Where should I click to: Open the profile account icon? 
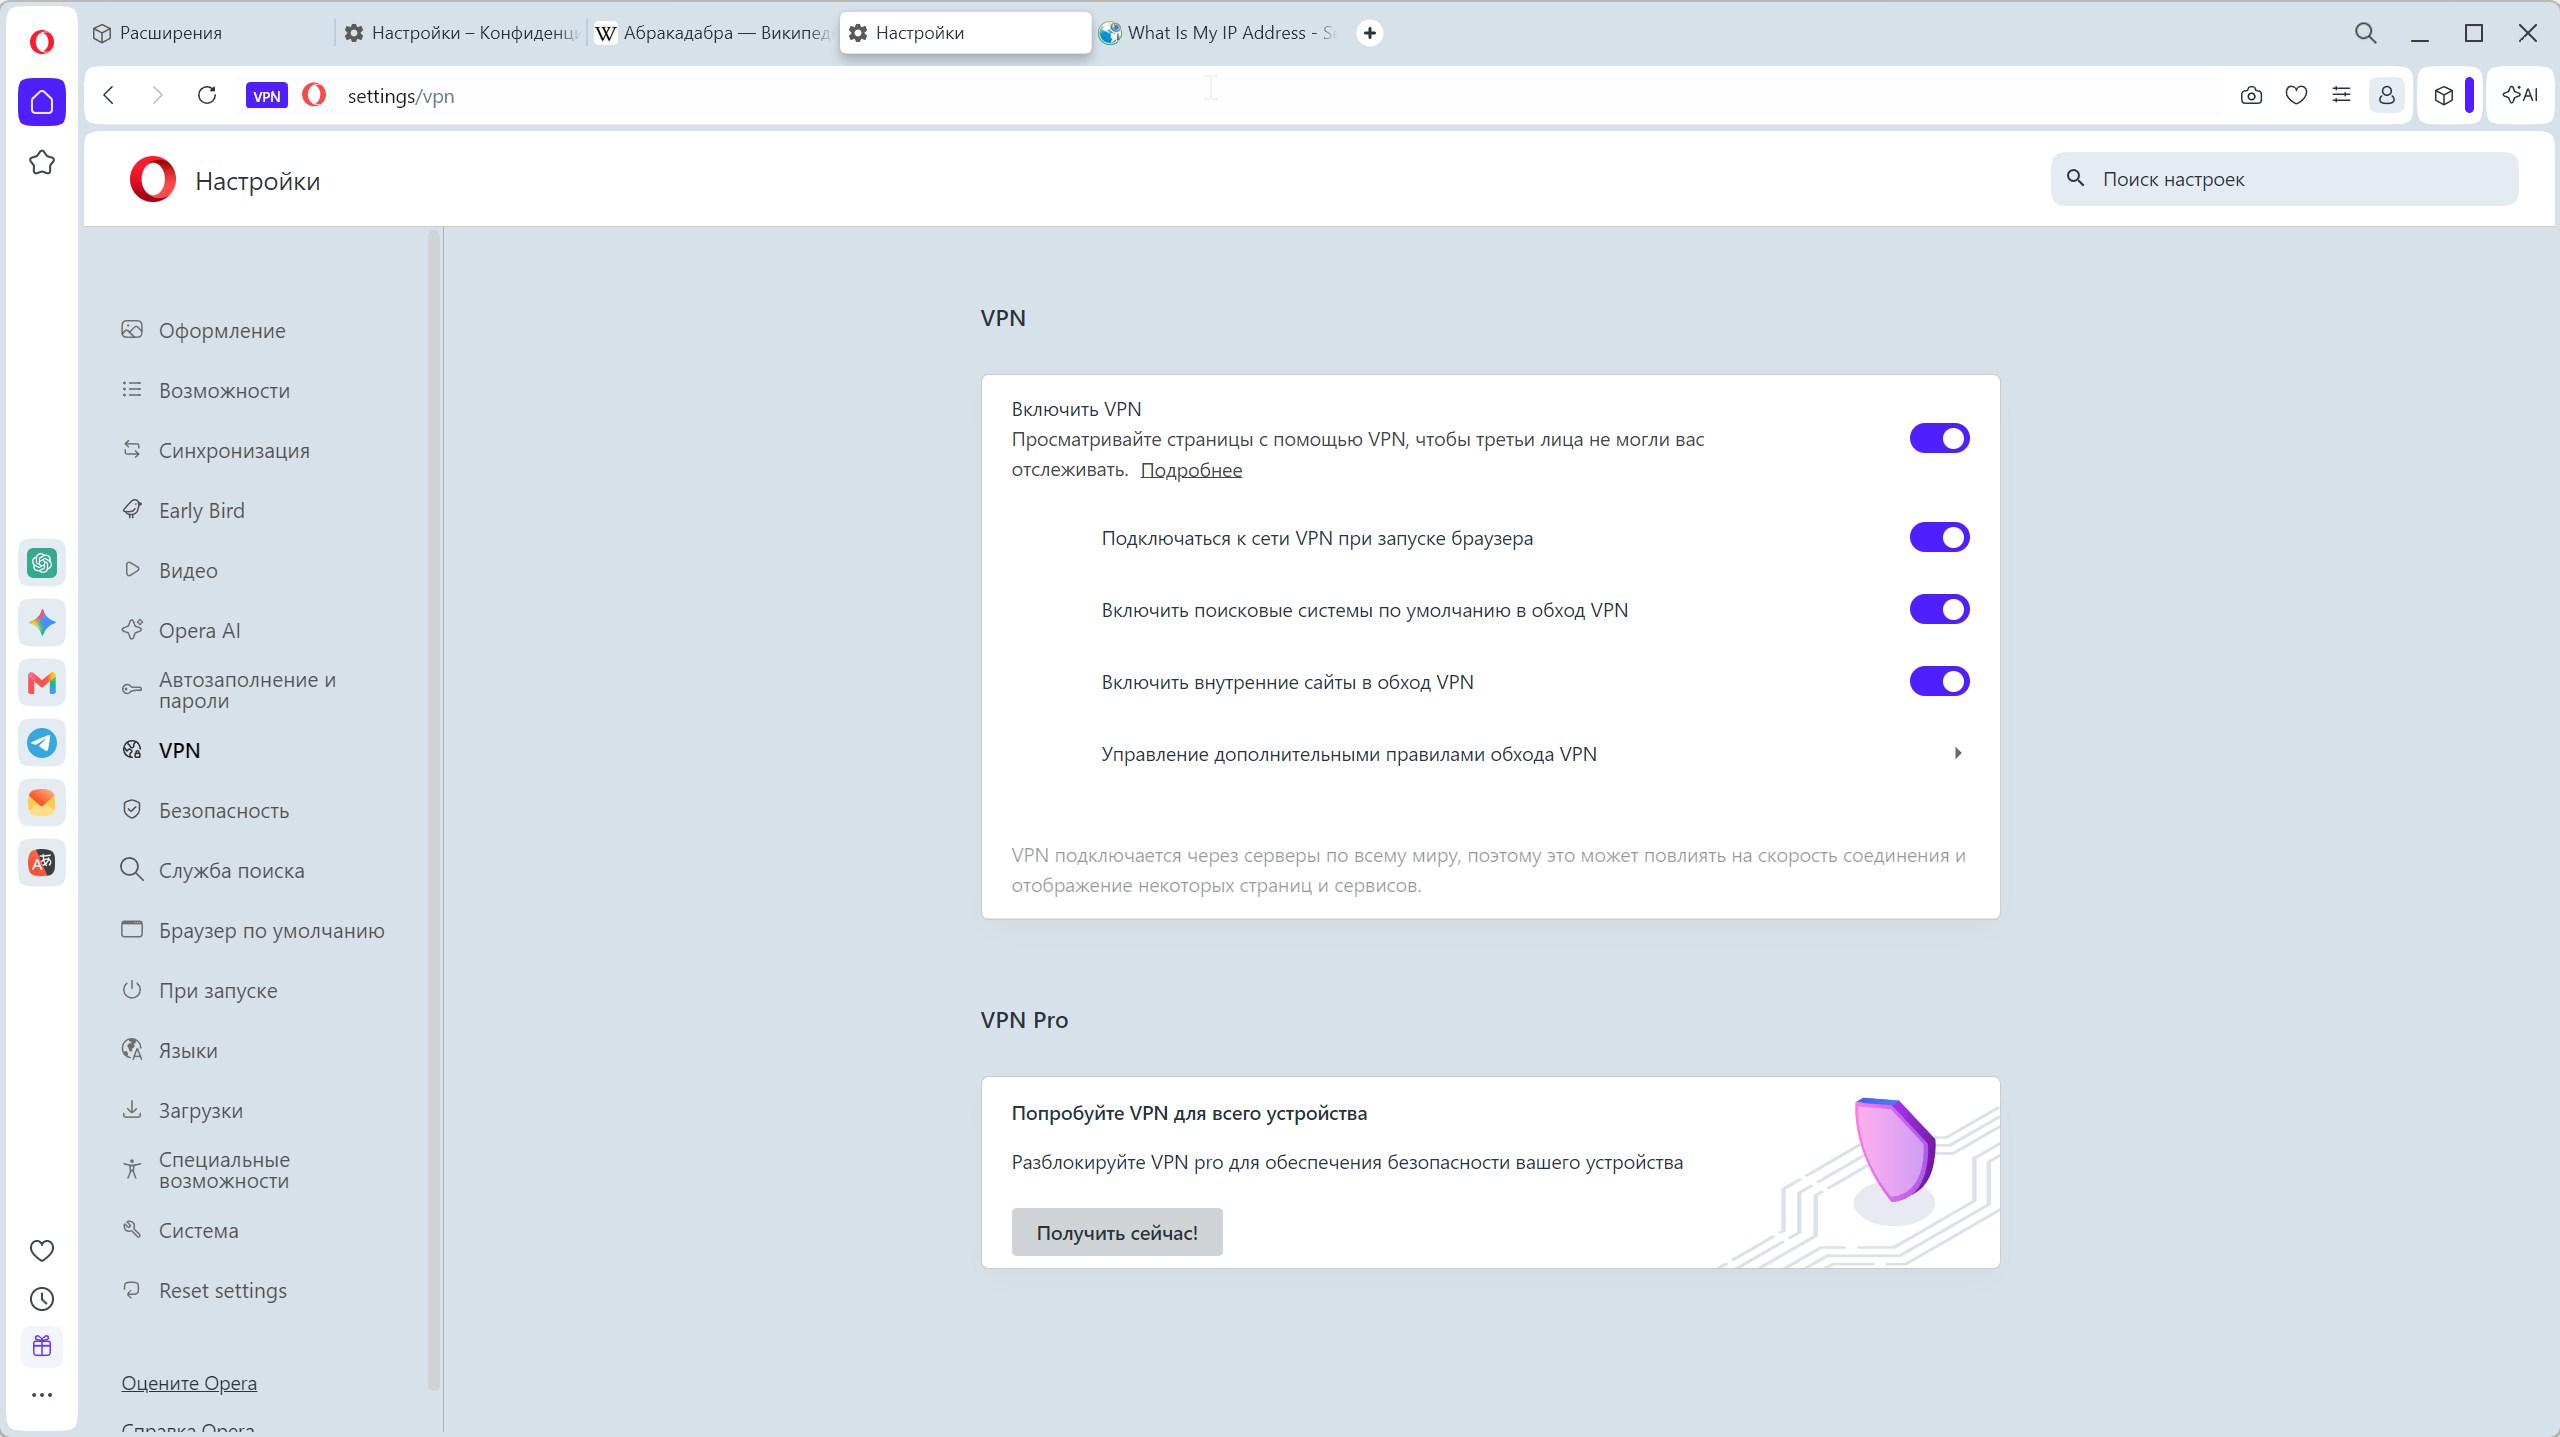pyautogui.click(x=2386, y=95)
